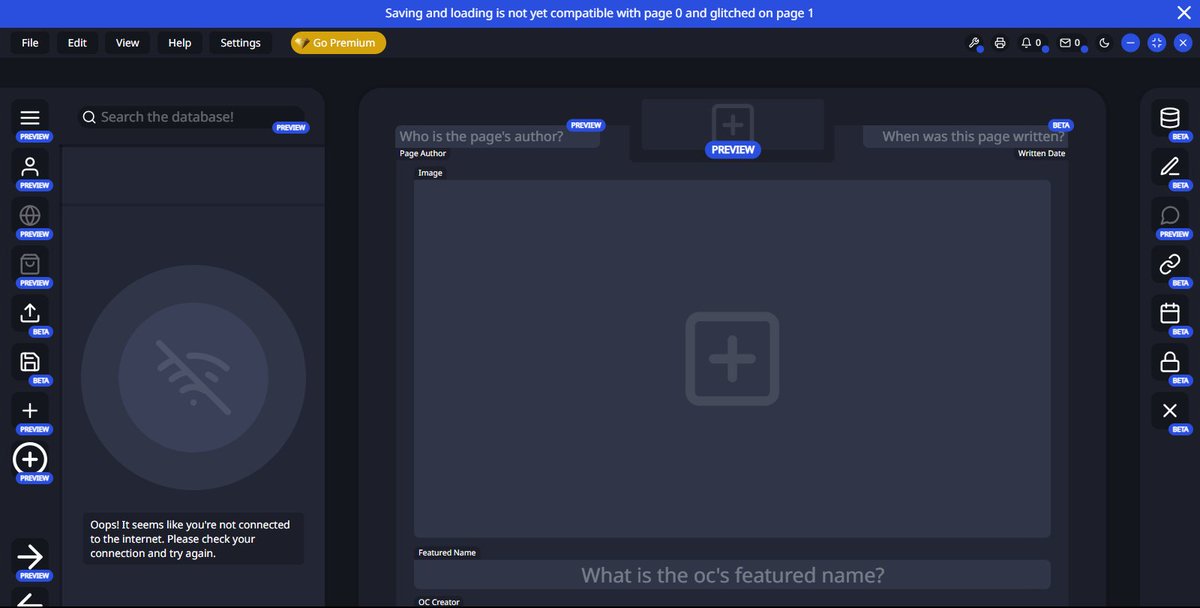Select the pencil edit icon in right sidebar

tap(1170, 166)
